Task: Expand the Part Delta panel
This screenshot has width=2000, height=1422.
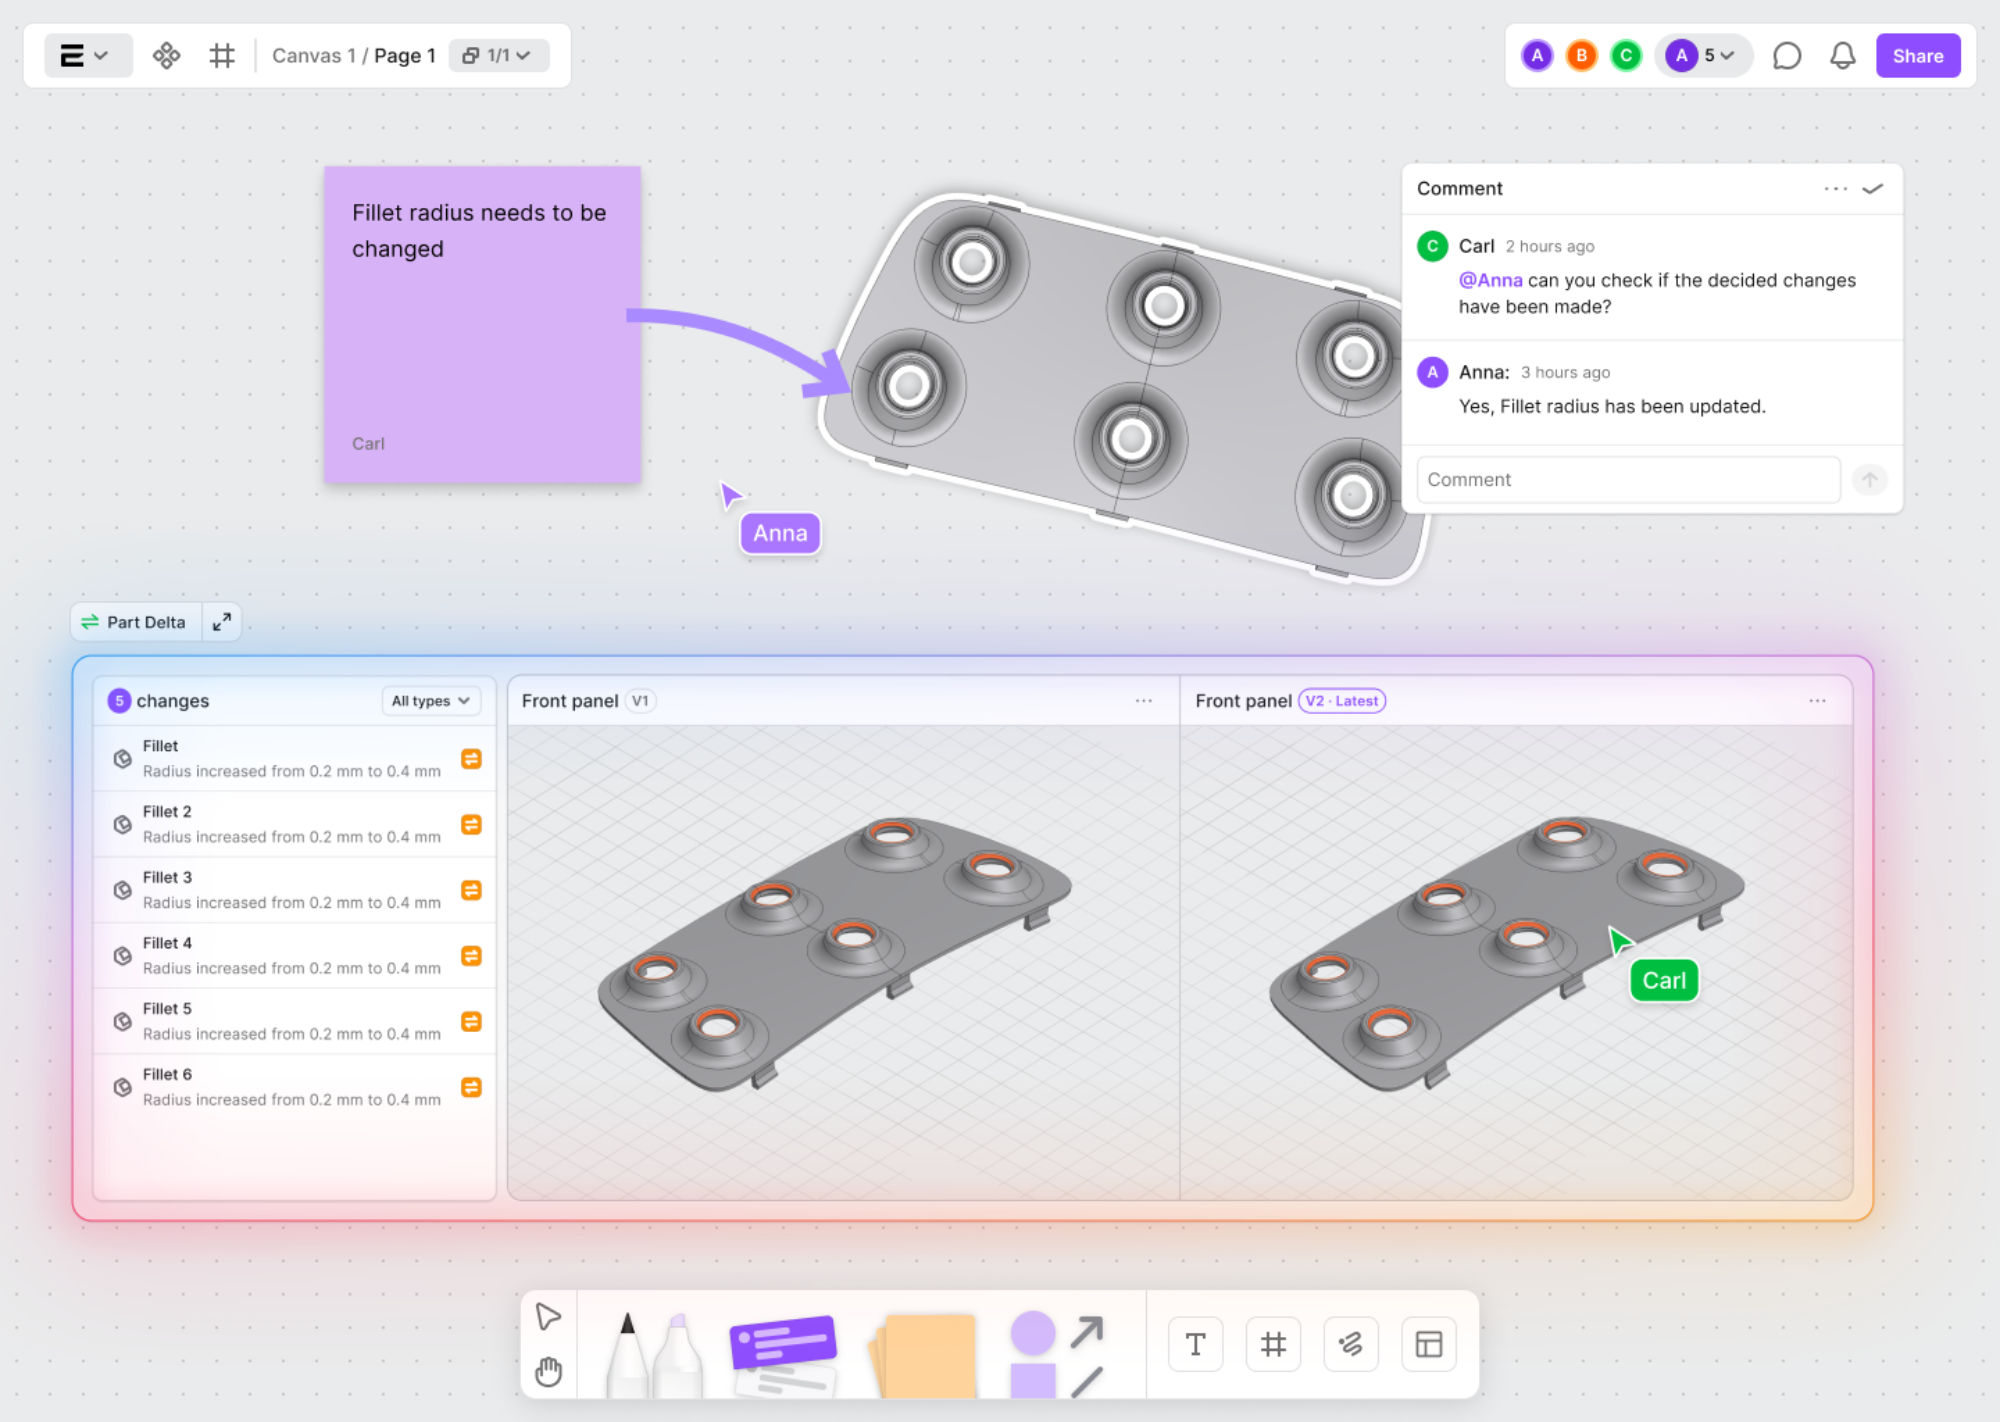Action: pyautogui.click(x=222, y=621)
